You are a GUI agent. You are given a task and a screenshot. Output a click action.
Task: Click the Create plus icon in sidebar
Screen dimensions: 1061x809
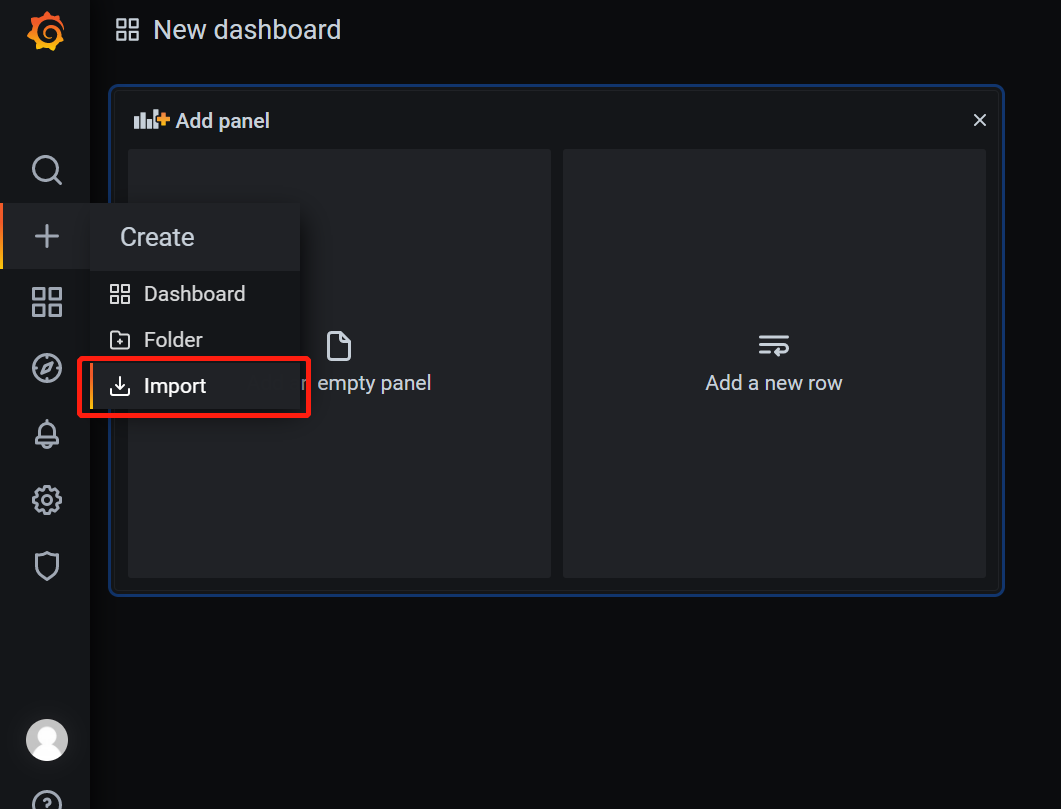pyautogui.click(x=47, y=236)
